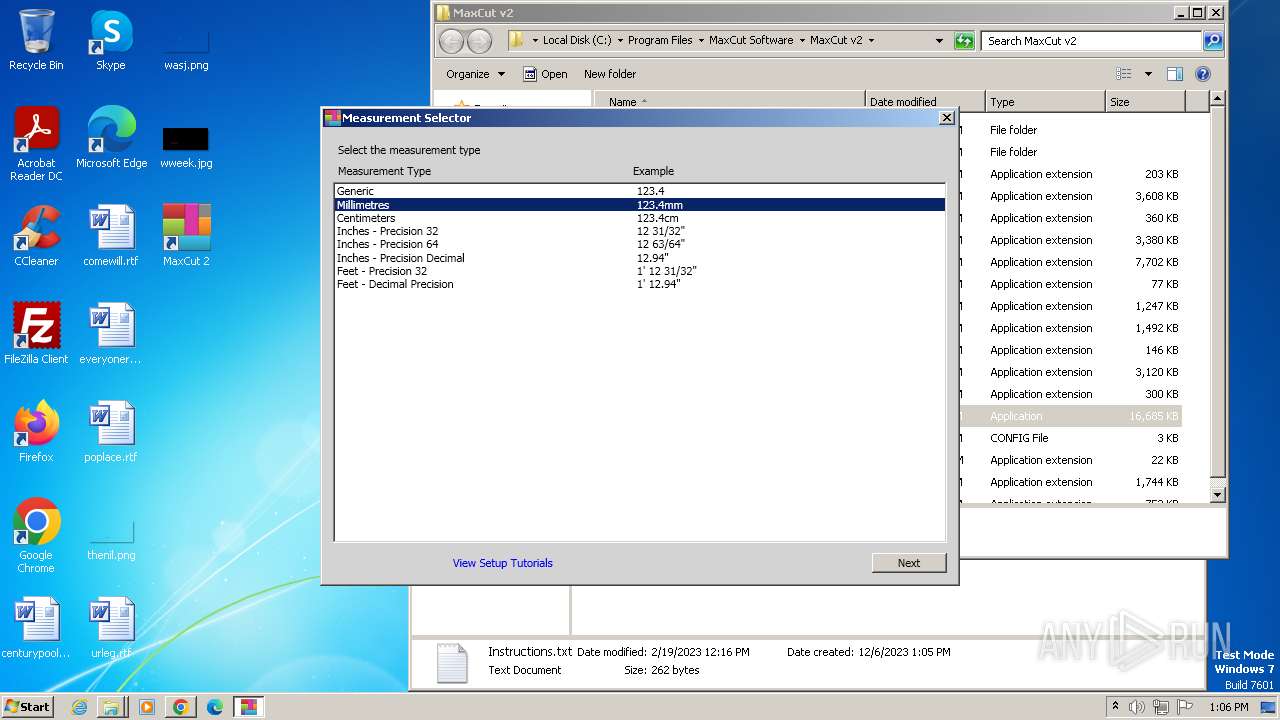Viewport: 1280px width, 720px height.
Task: Select Feet - Precision 32
Action: tap(640, 271)
